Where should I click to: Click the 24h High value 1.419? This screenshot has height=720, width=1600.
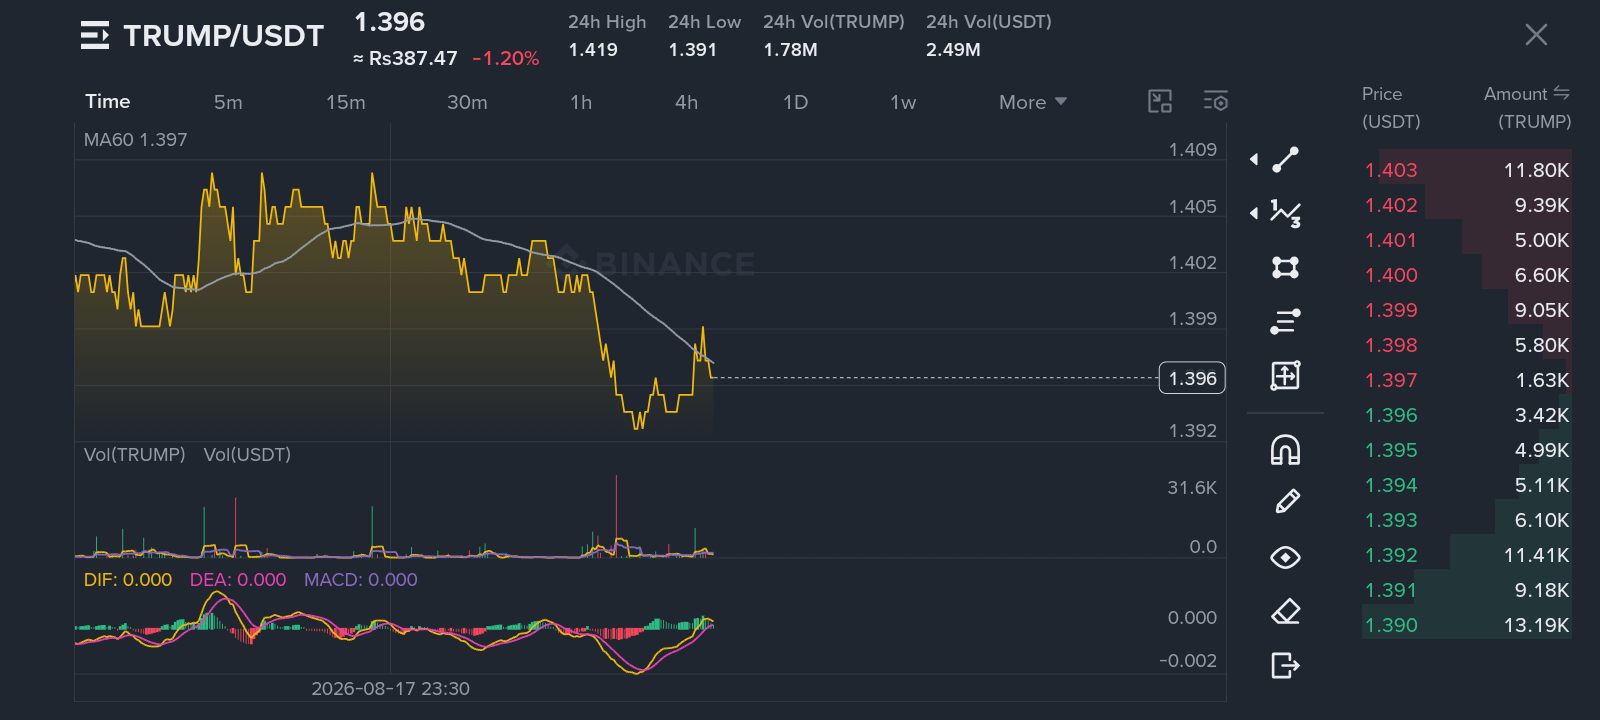[x=593, y=50]
